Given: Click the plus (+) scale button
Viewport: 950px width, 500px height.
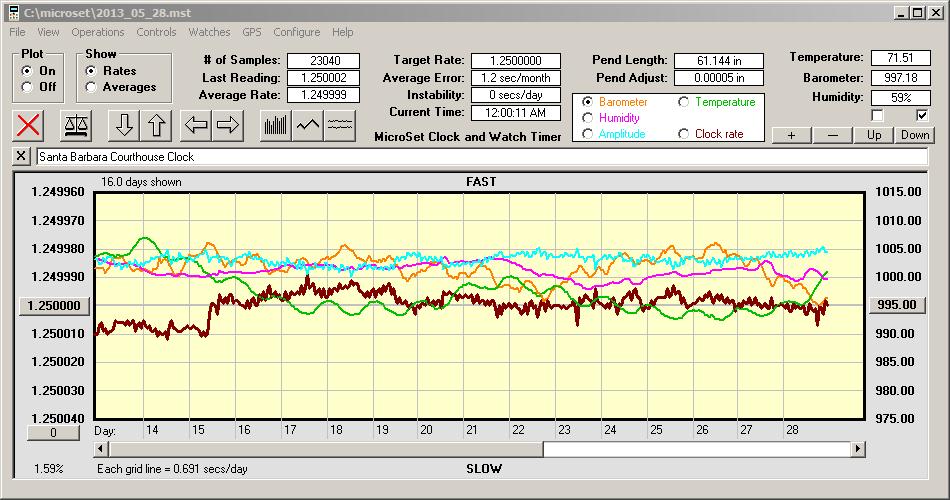Looking at the screenshot, I should point(791,135).
